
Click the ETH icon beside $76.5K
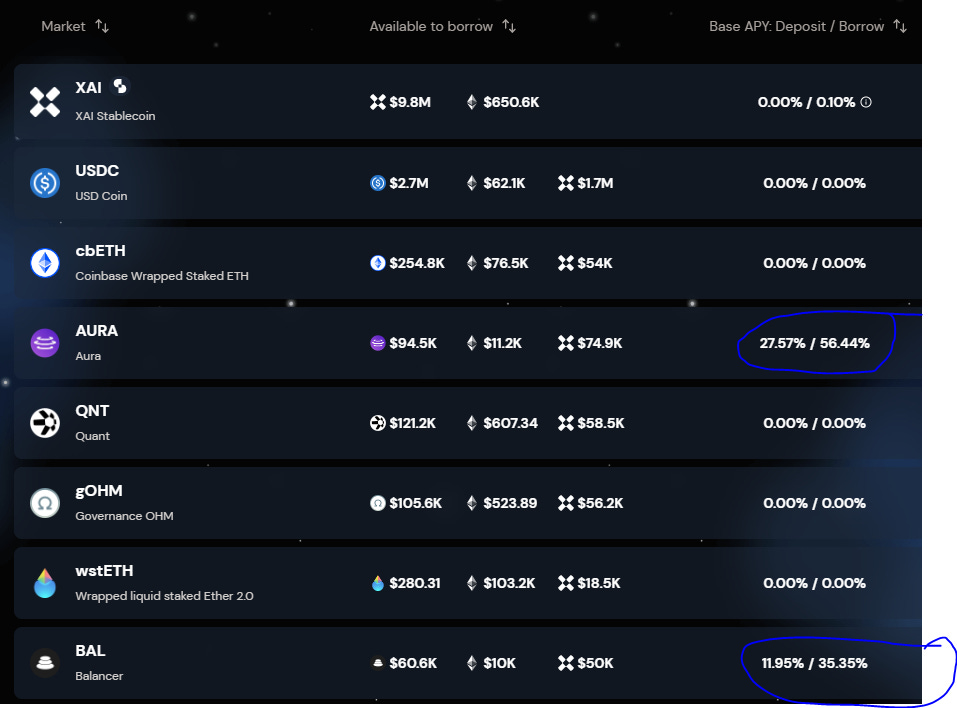point(472,263)
